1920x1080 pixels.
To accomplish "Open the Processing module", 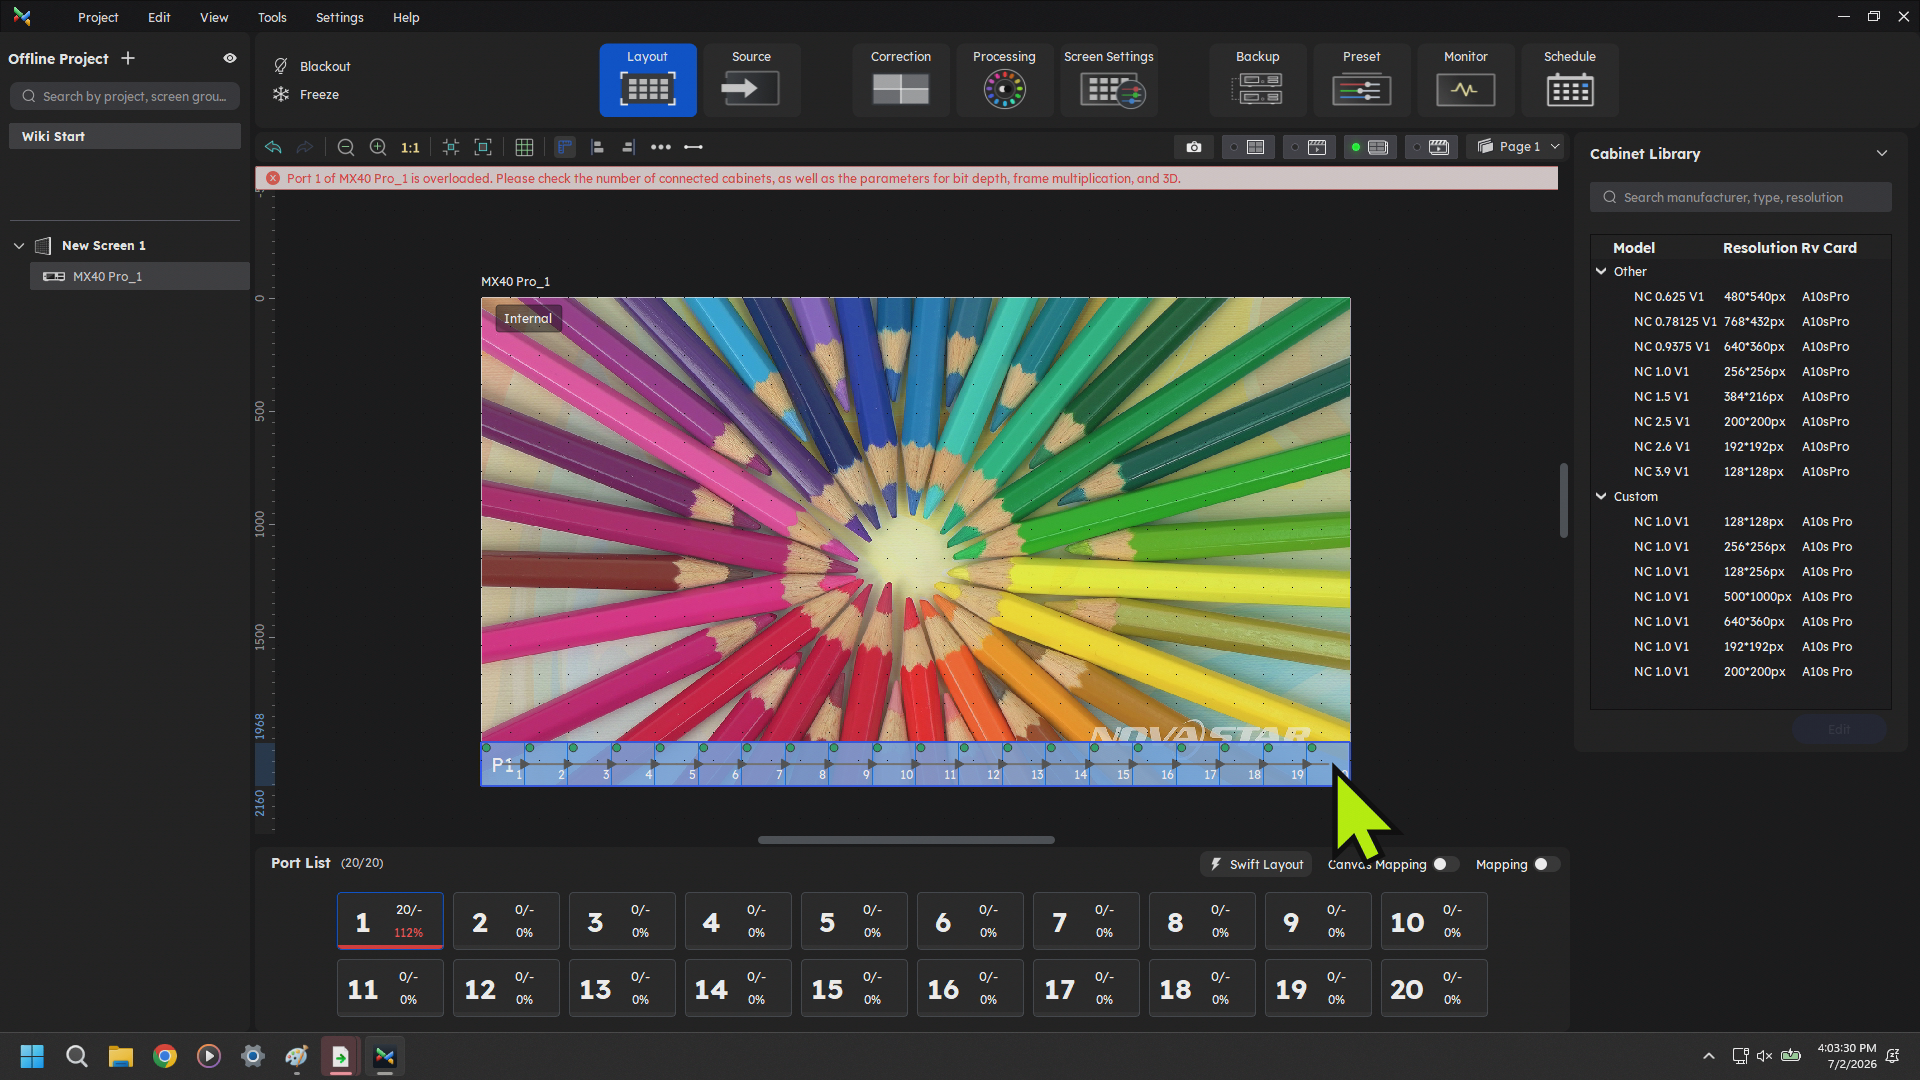I will coord(1004,80).
